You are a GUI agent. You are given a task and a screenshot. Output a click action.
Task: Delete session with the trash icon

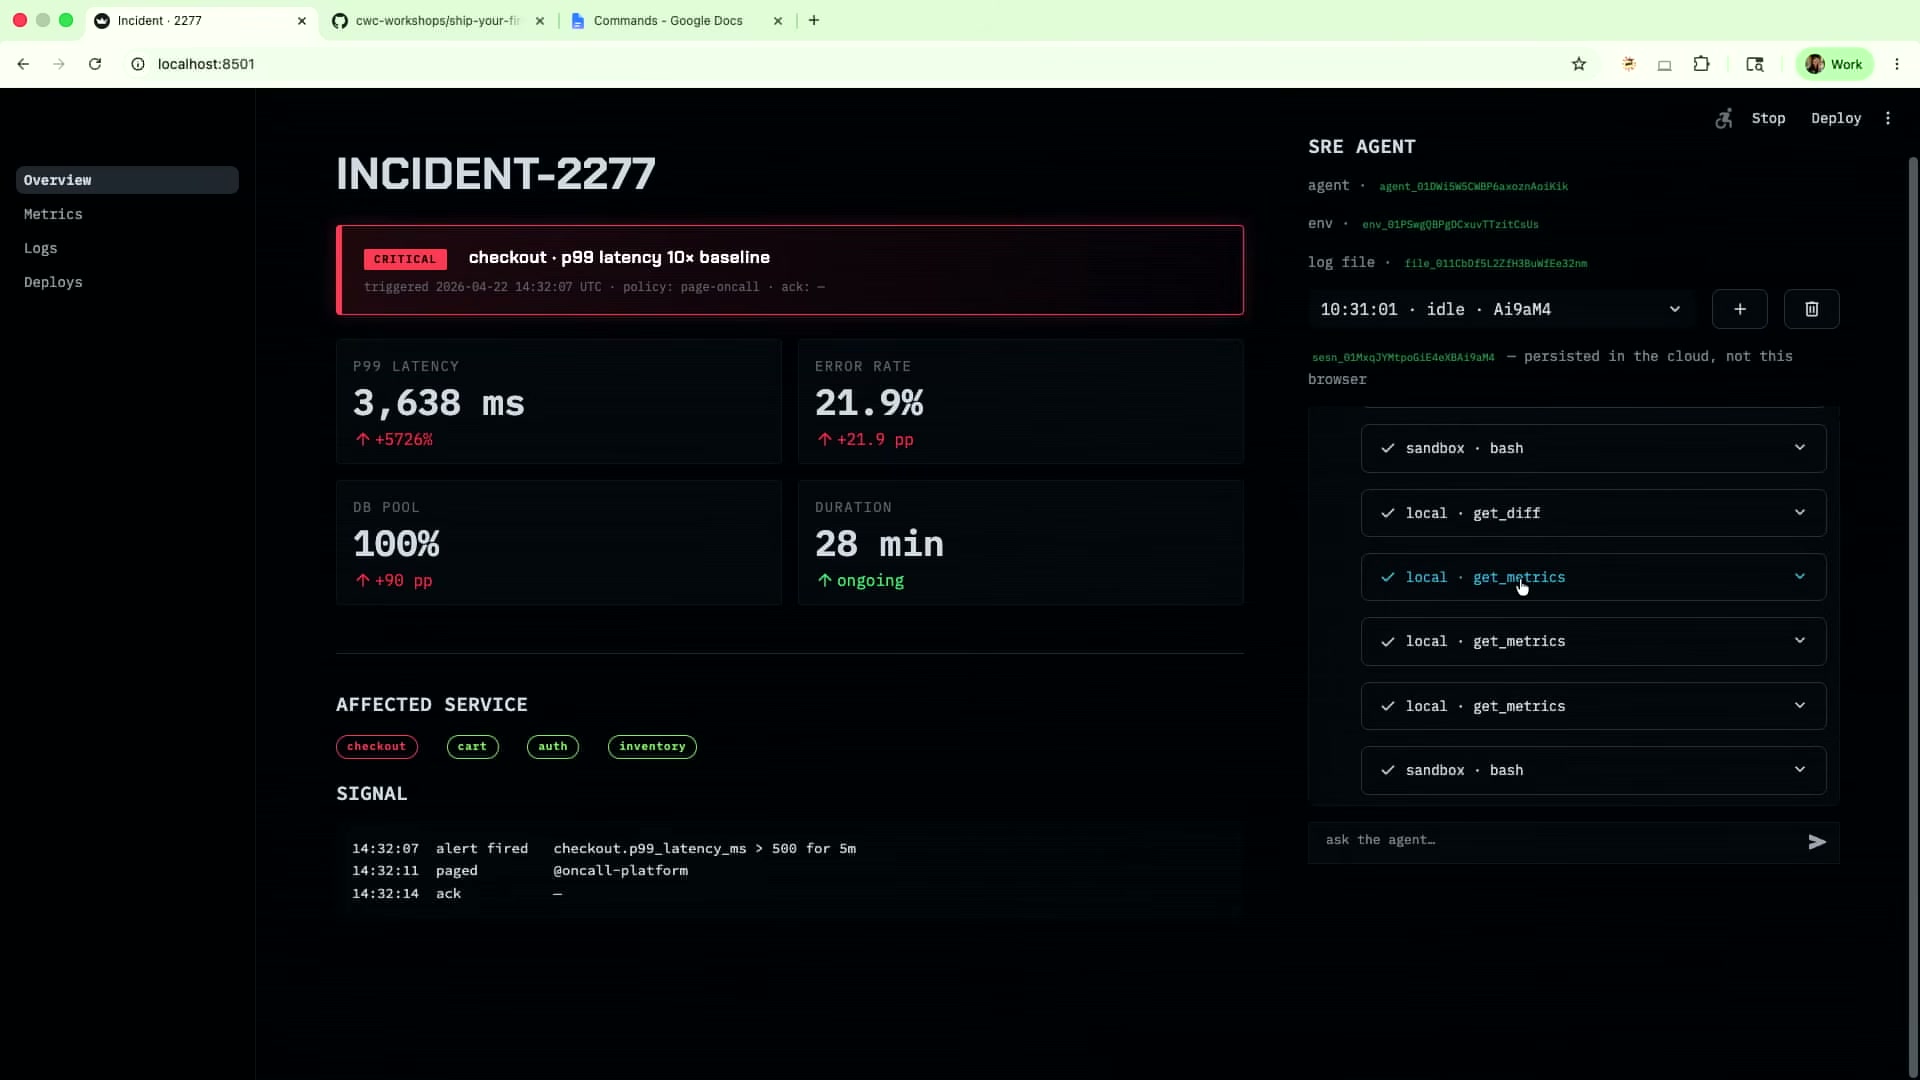[x=1812, y=309]
